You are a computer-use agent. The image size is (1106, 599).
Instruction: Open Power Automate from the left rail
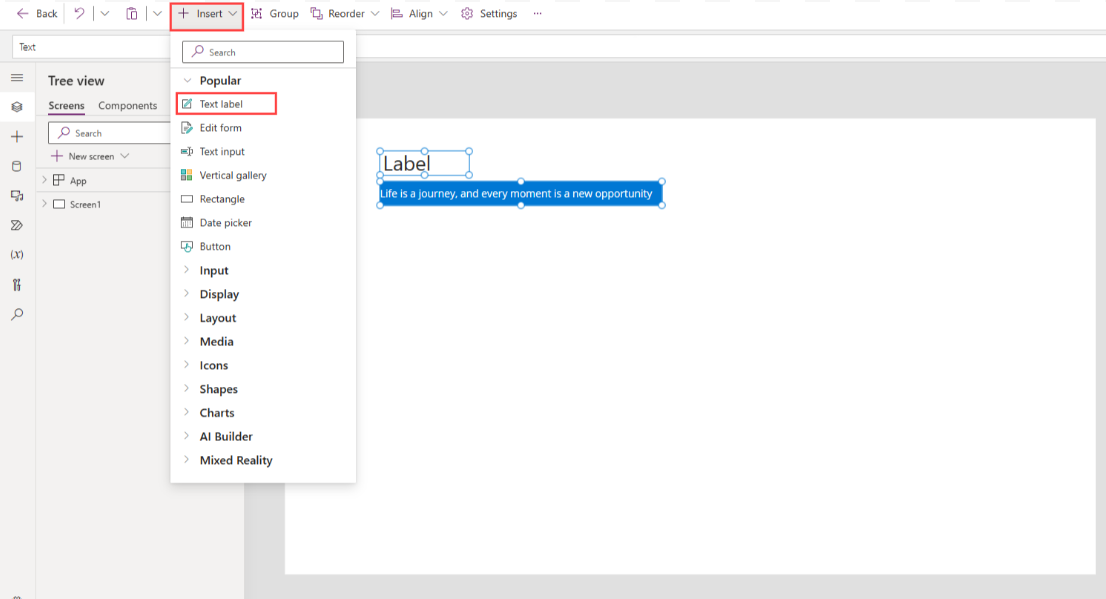coord(16,225)
